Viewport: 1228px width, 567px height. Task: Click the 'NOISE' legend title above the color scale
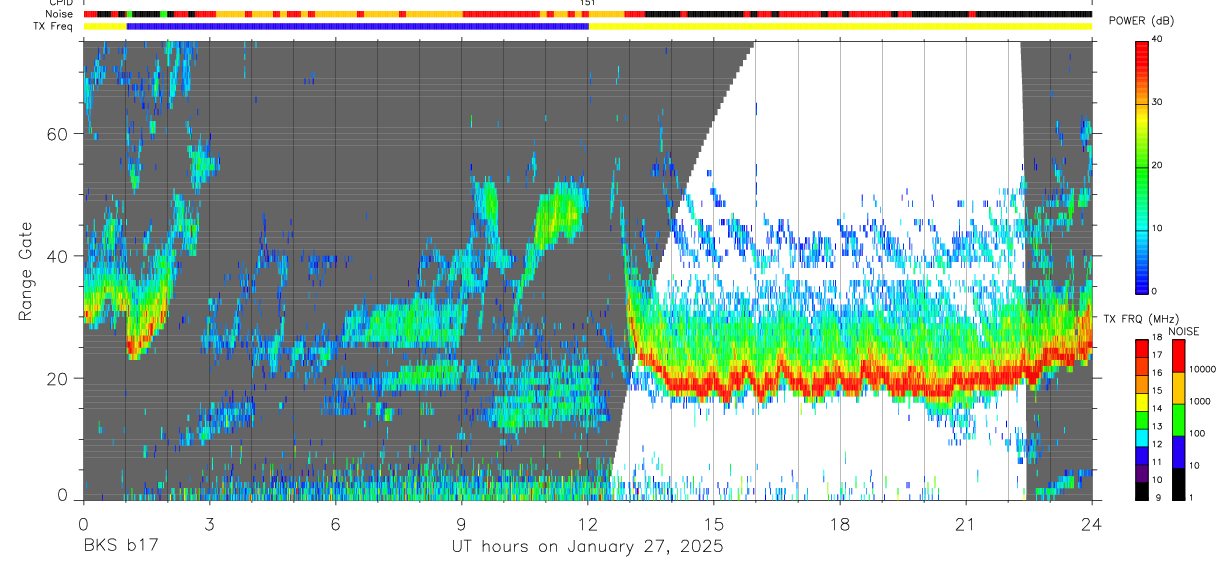tap(1184, 331)
